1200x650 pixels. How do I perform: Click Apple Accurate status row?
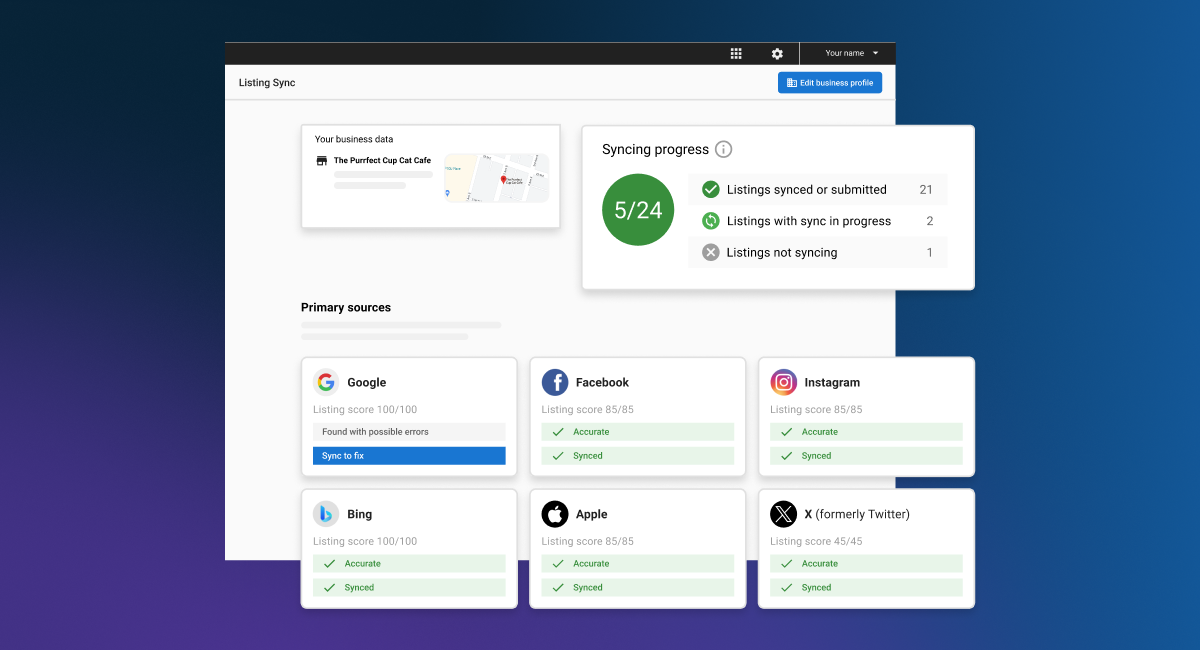tap(638, 564)
